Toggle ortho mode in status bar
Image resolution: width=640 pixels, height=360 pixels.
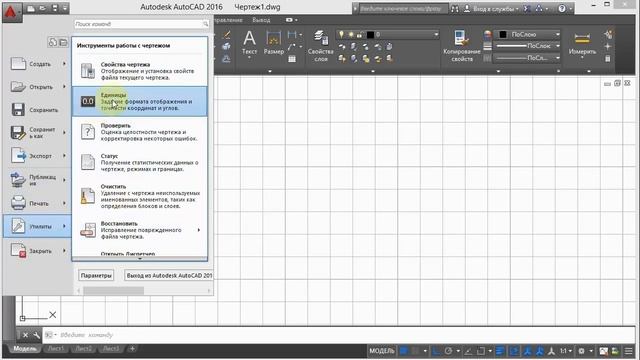pos(436,351)
